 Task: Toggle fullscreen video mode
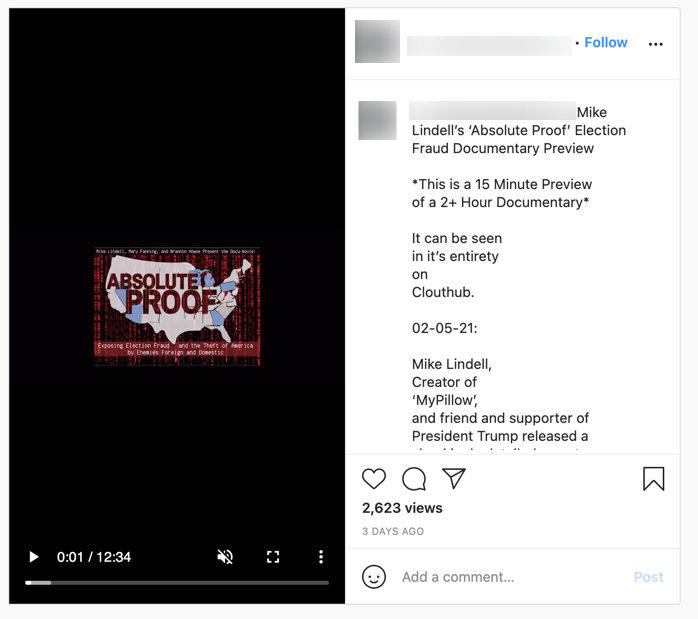pos(273,557)
